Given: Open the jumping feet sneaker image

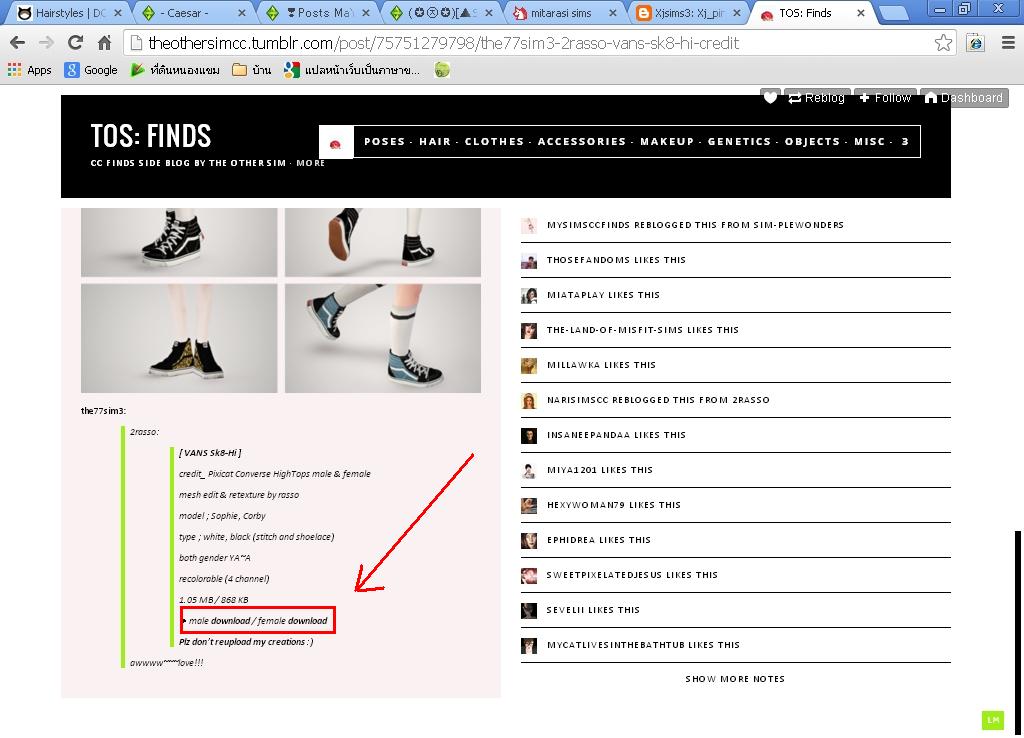Looking at the screenshot, I should [x=383, y=242].
